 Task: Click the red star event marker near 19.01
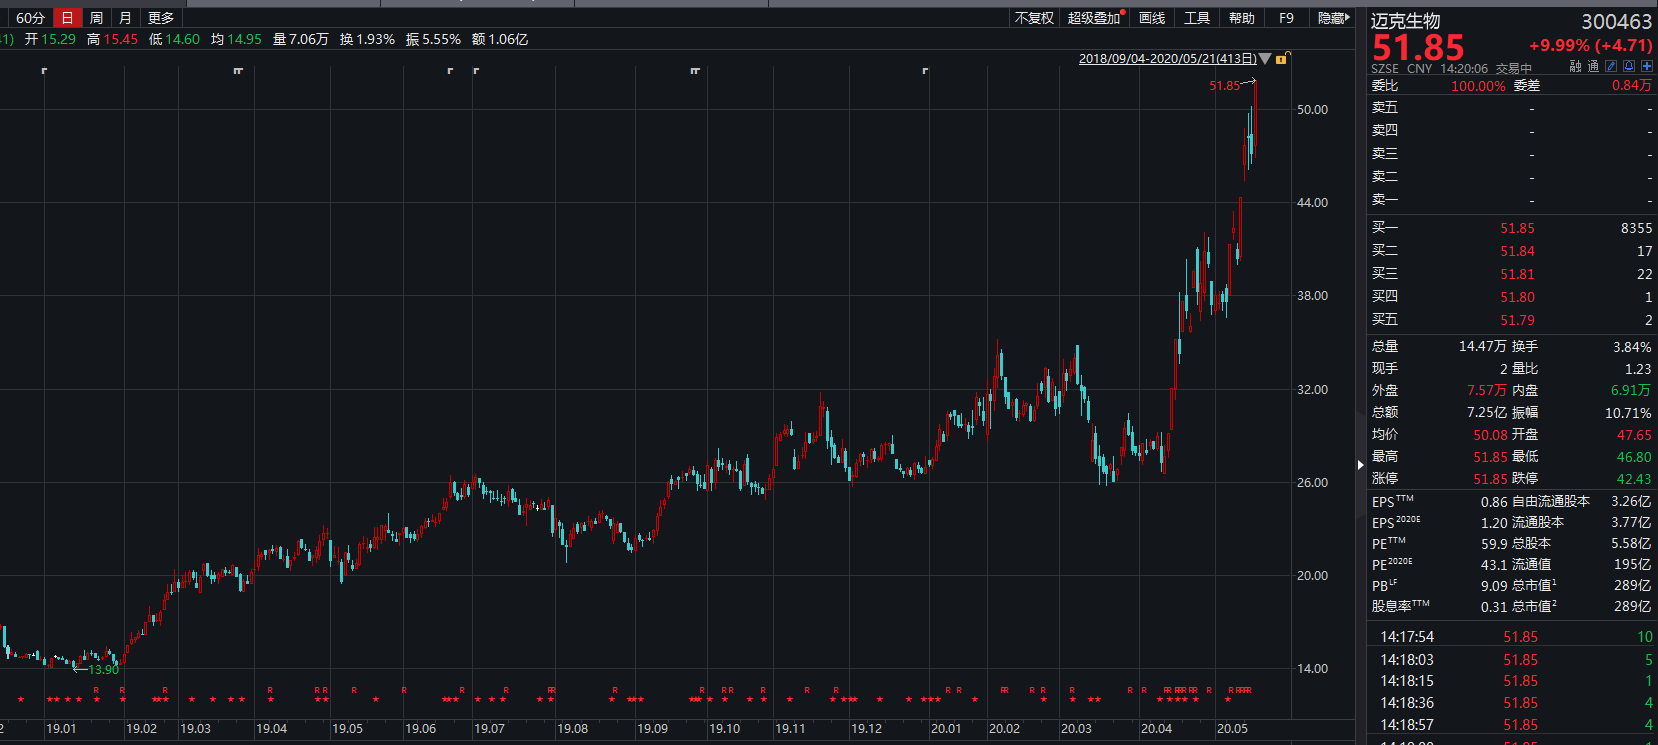tap(51, 699)
